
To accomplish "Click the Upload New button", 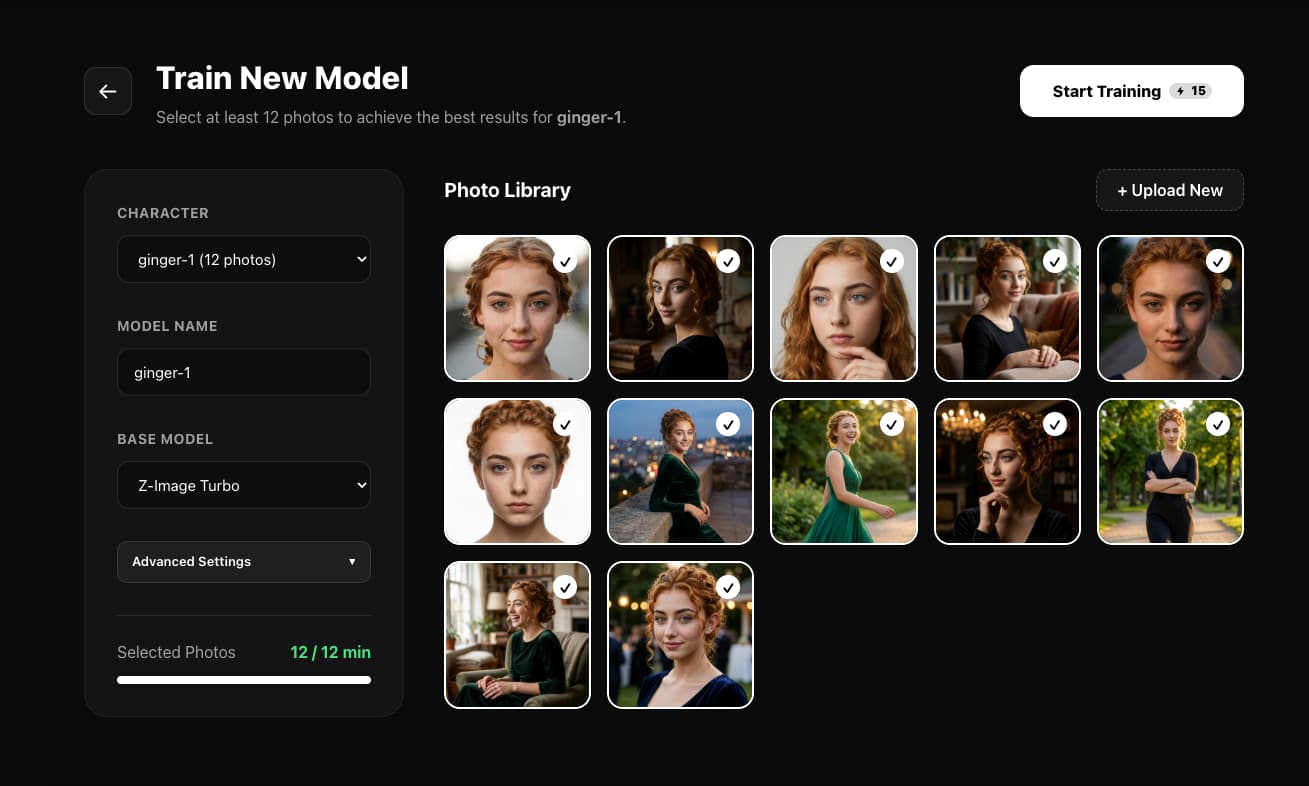I will pos(1169,190).
